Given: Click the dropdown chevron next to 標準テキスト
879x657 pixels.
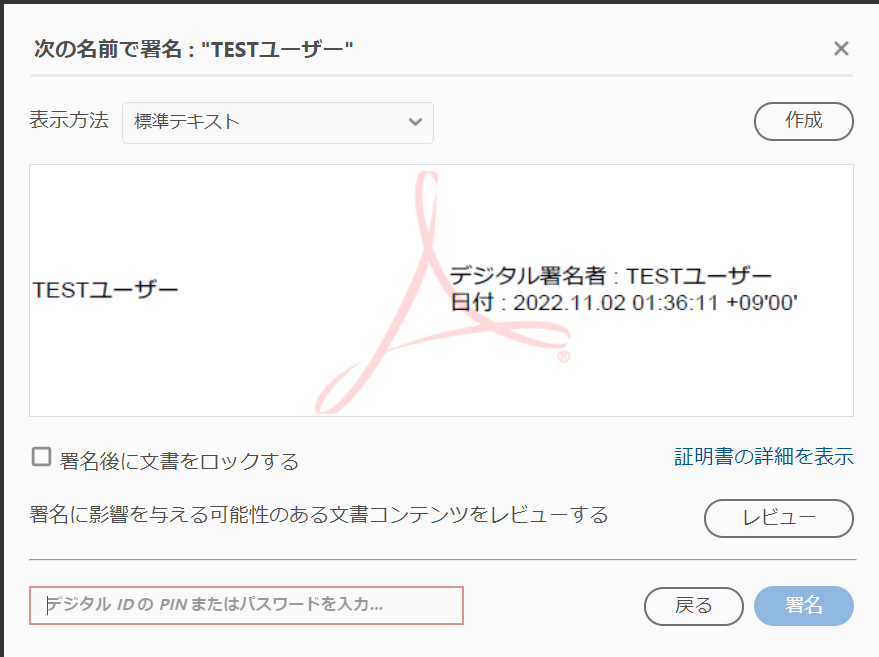Looking at the screenshot, I should tap(416, 122).
